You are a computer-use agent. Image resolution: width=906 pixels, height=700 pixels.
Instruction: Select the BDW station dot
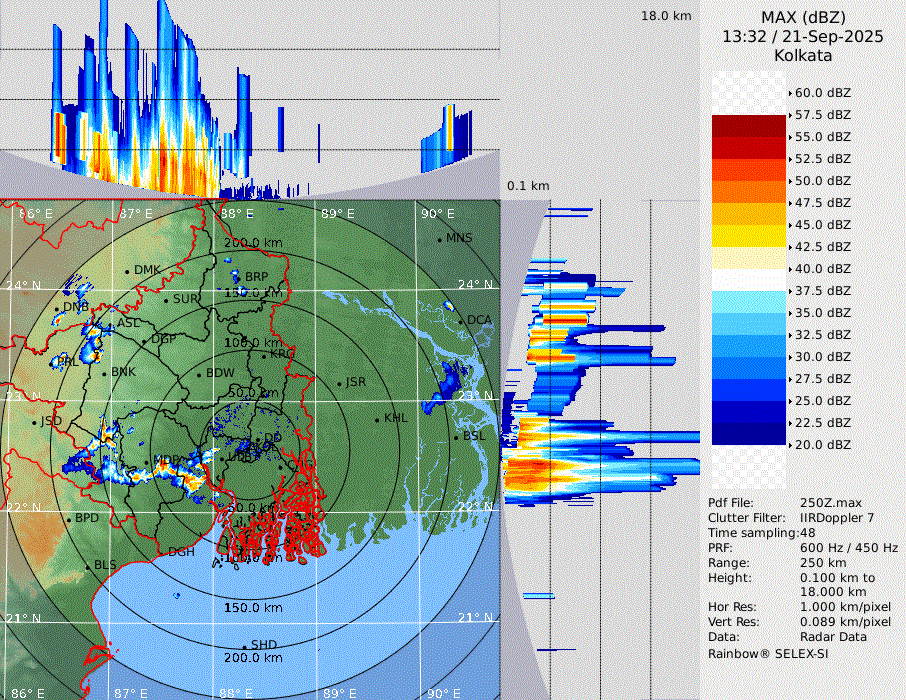coord(199,374)
